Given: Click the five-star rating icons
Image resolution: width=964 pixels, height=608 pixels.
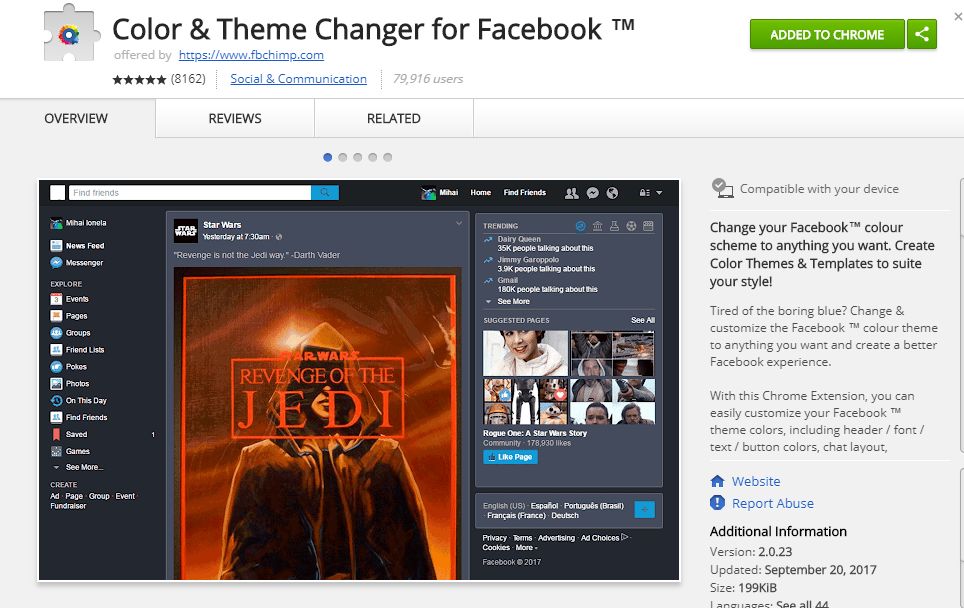Looking at the screenshot, I should 140,79.
